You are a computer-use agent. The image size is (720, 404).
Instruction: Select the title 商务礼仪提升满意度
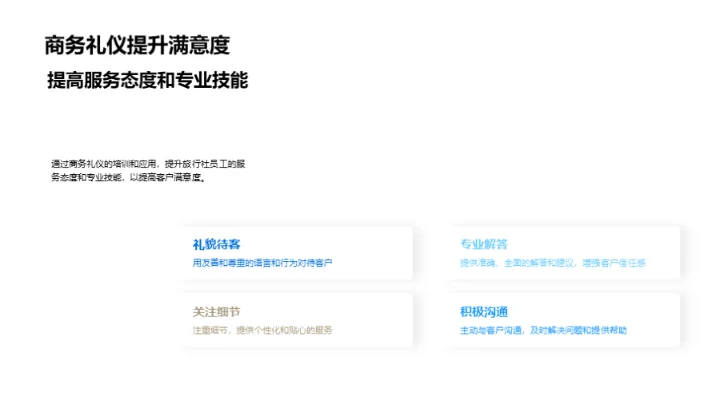137,45
